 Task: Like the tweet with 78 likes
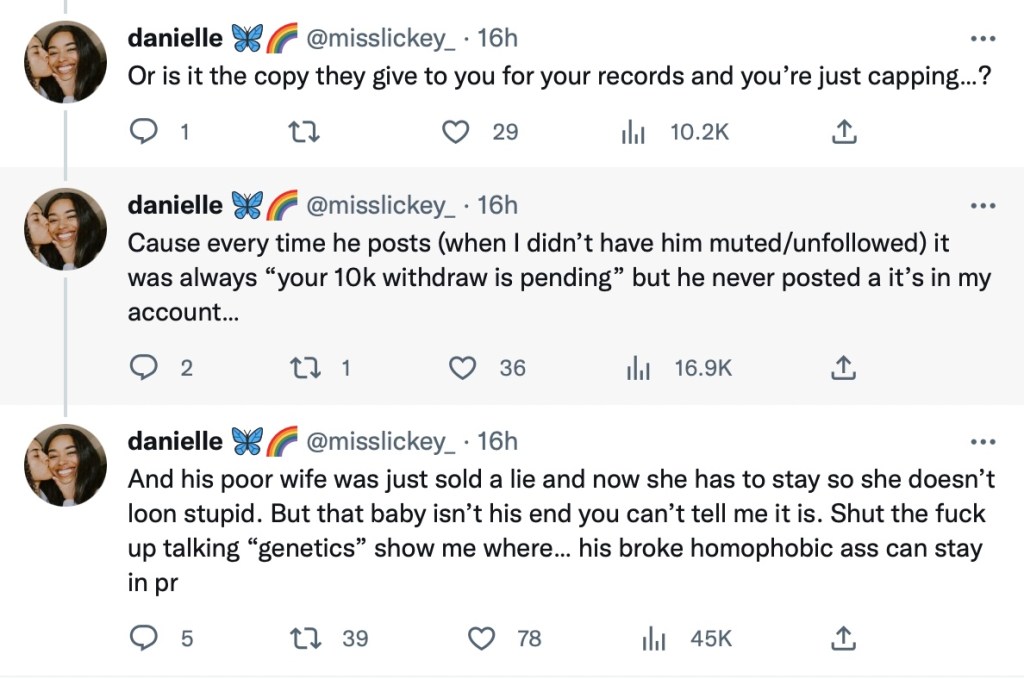coord(484,637)
